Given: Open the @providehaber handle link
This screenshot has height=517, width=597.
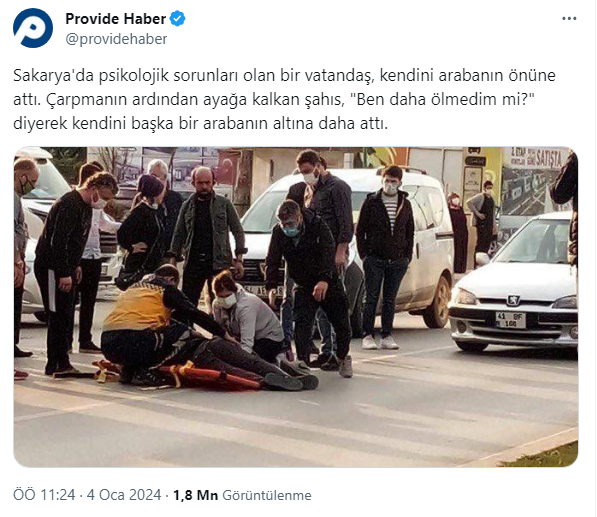Looking at the screenshot, I should click(116, 39).
